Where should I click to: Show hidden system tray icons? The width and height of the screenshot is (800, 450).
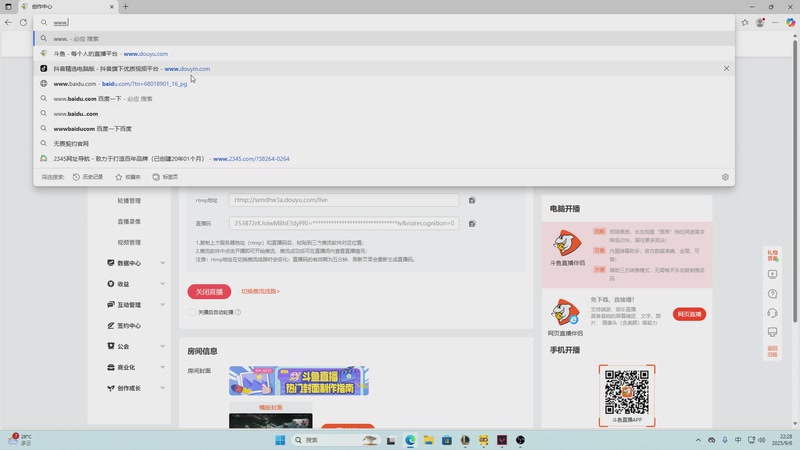point(697,440)
